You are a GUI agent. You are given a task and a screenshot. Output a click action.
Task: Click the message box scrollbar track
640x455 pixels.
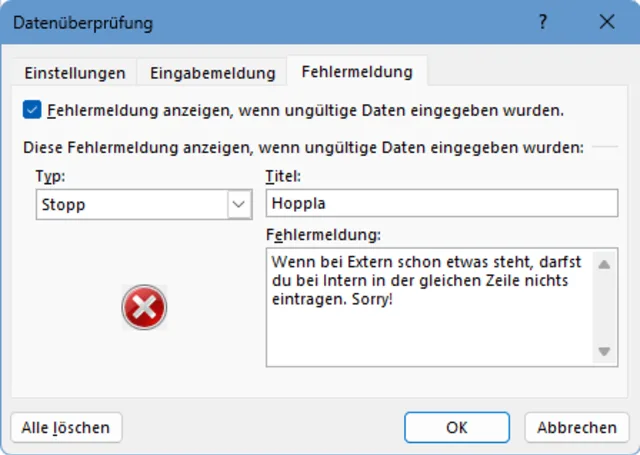[x=604, y=308]
